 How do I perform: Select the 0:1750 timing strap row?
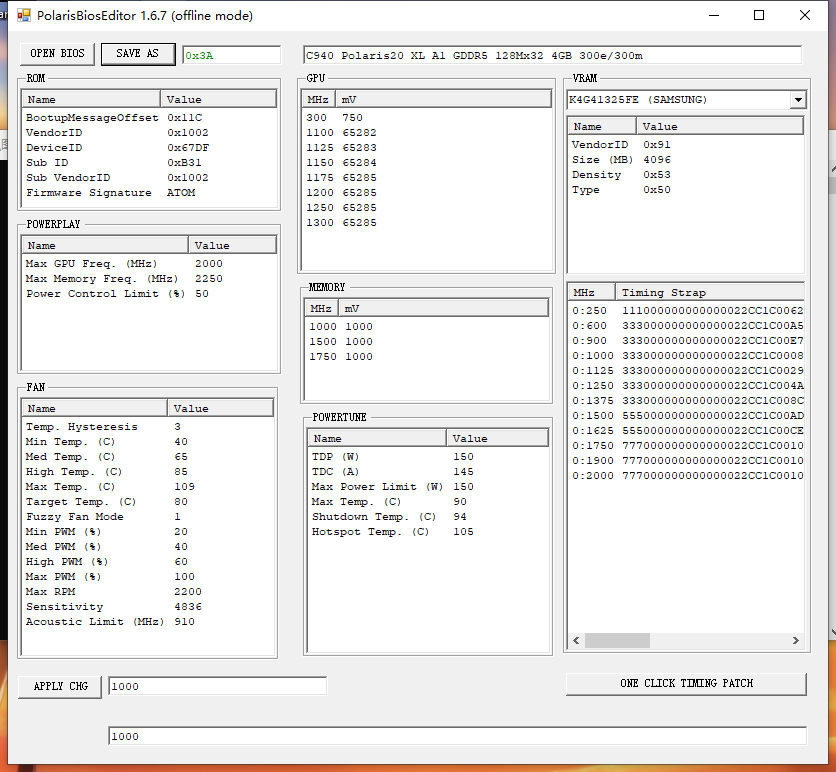click(687, 445)
